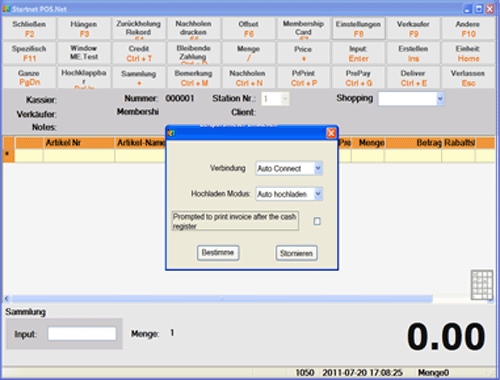Click the Verlassen Esc button
This screenshot has width=500, height=380.
(468, 78)
